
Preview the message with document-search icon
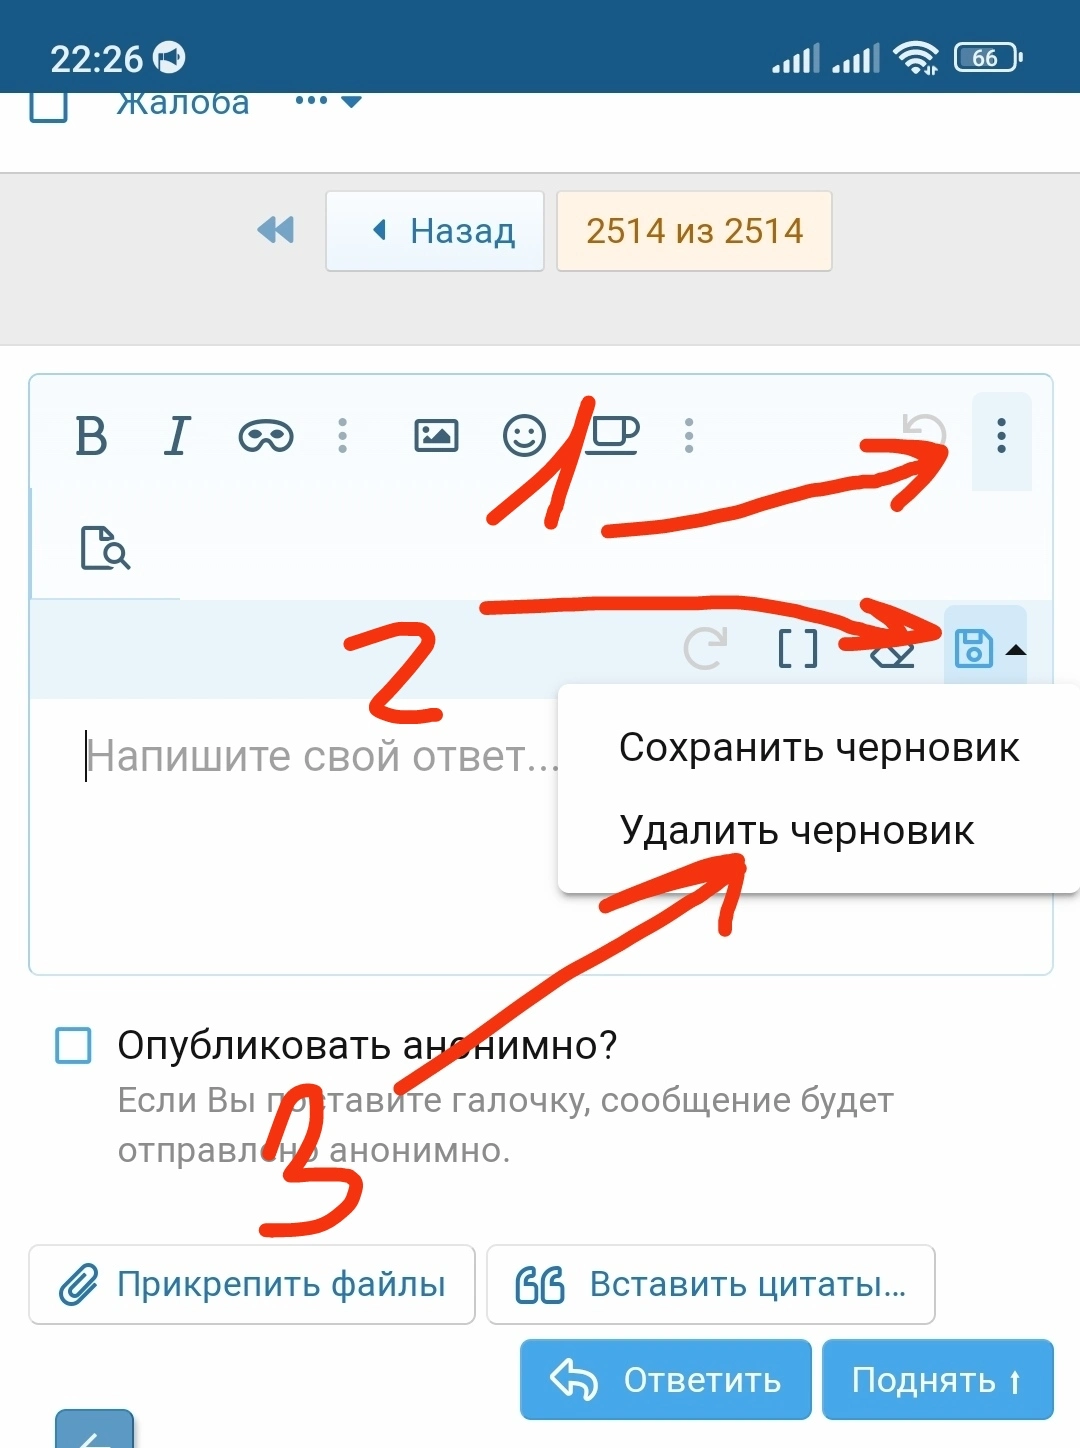point(105,548)
